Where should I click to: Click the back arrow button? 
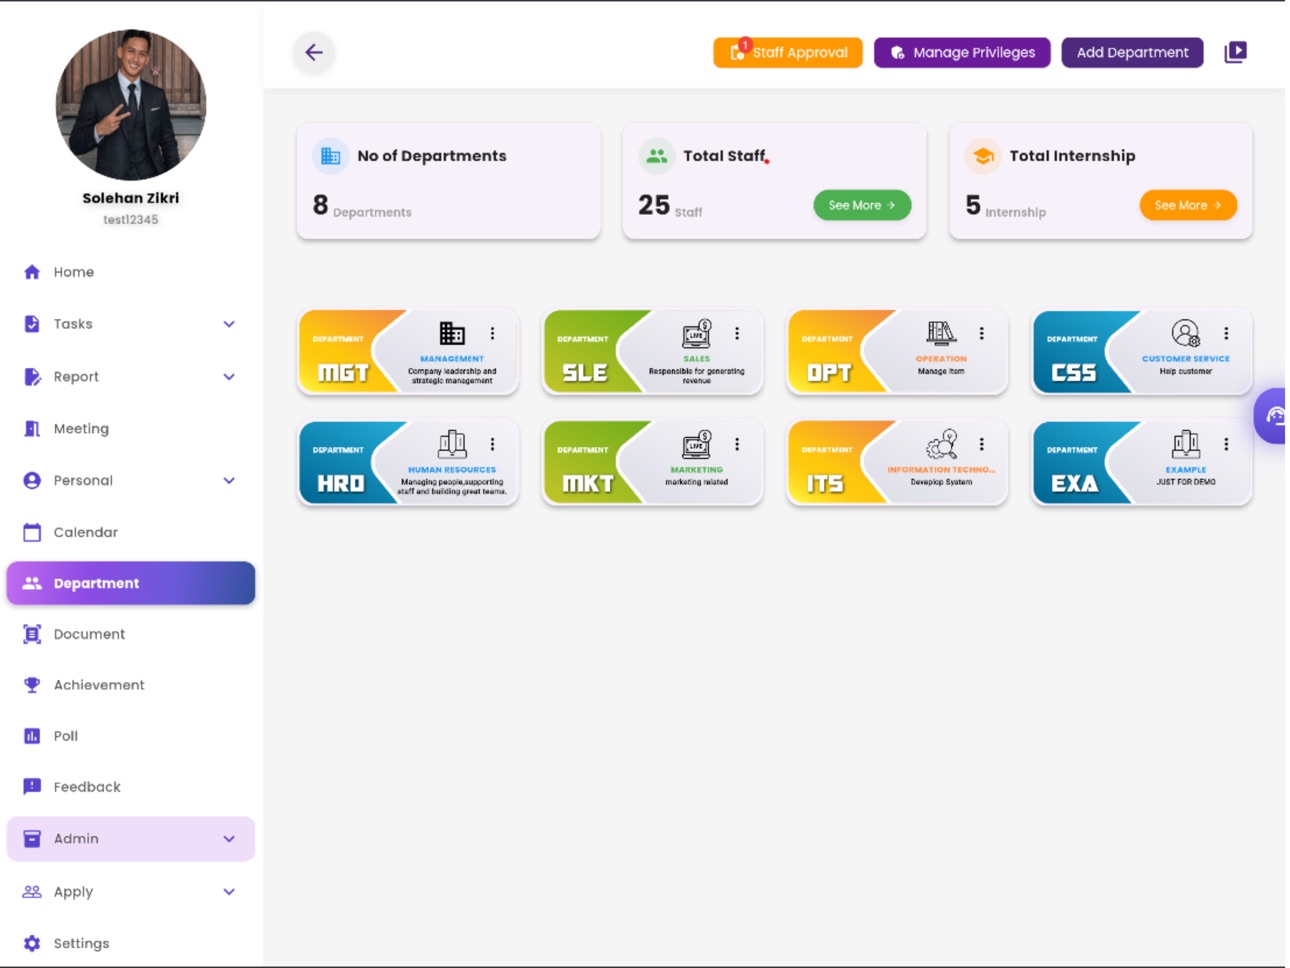coord(314,52)
